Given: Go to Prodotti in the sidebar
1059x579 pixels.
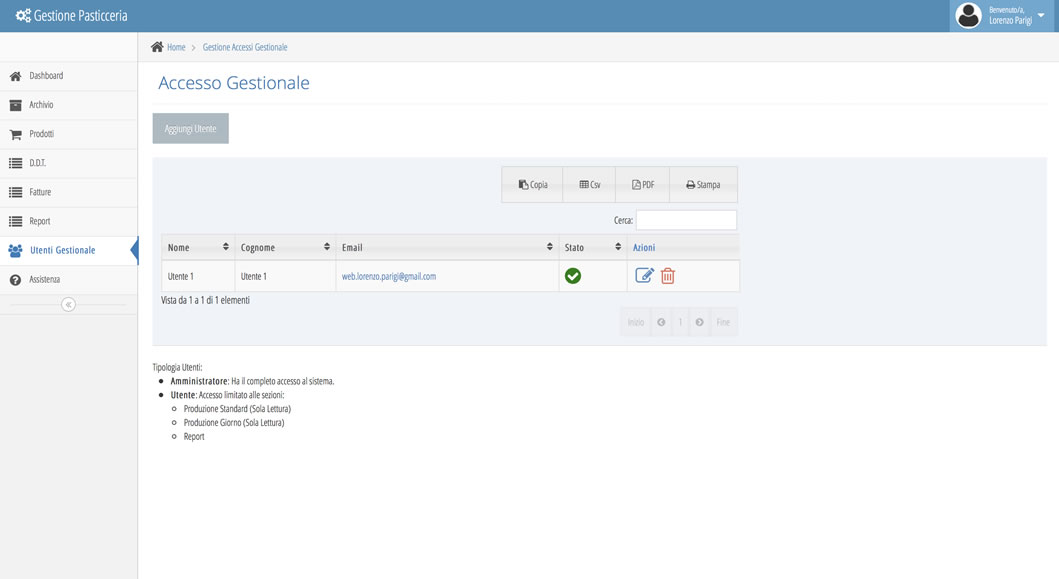Looking at the screenshot, I should [41, 134].
